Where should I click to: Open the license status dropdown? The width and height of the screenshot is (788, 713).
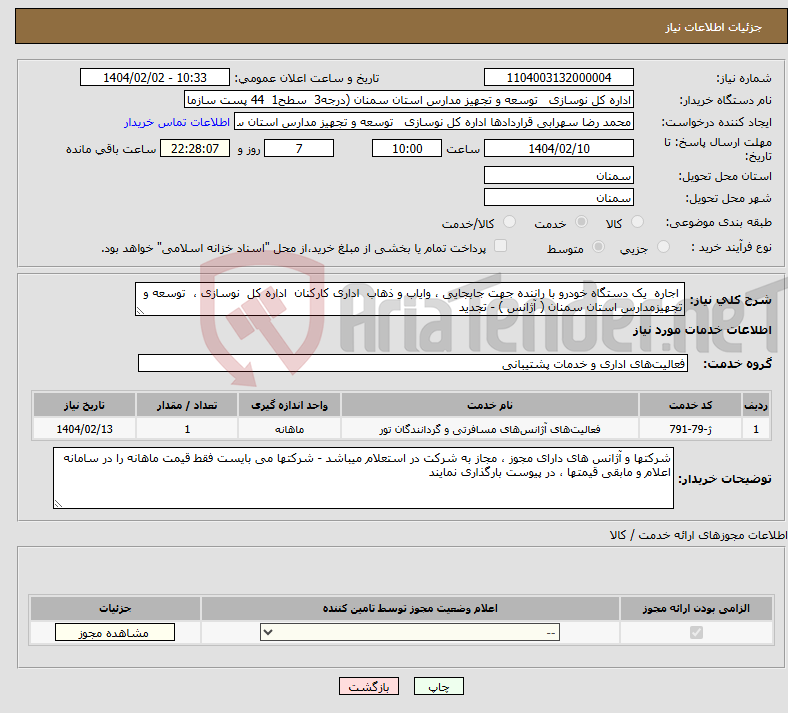[x=410, y=632]
